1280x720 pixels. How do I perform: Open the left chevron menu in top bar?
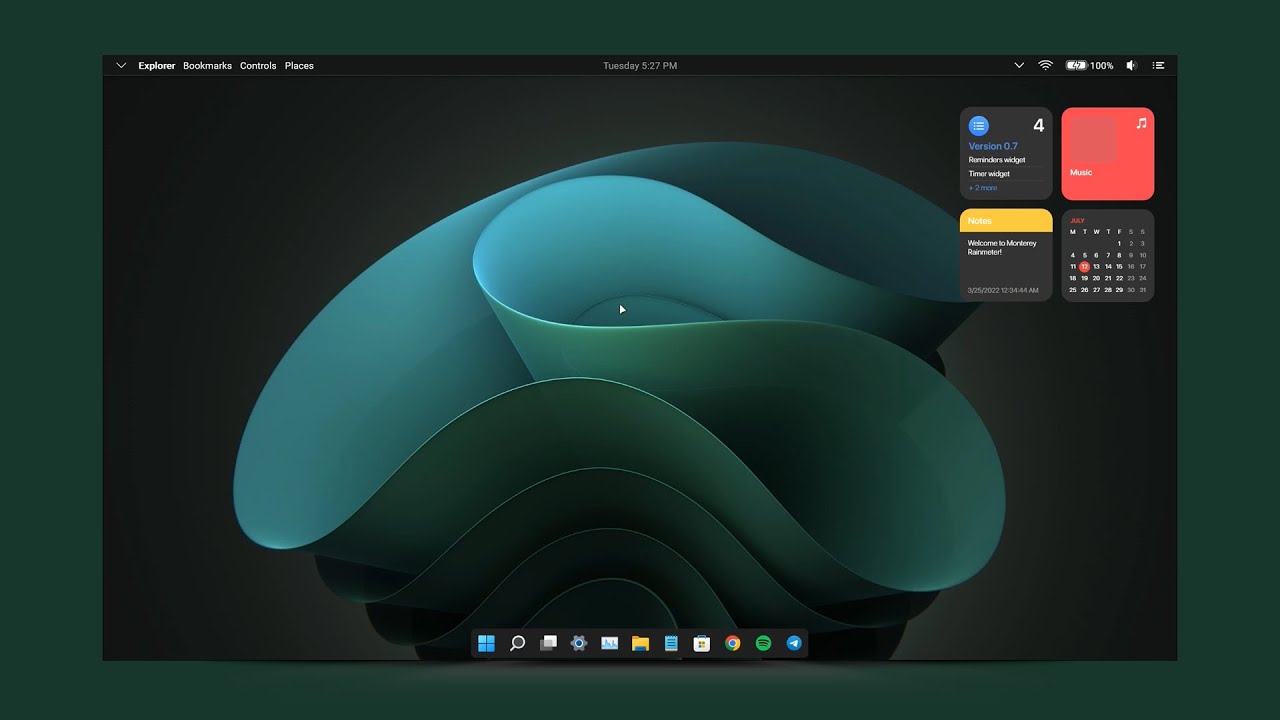click(x=121, y=65)
